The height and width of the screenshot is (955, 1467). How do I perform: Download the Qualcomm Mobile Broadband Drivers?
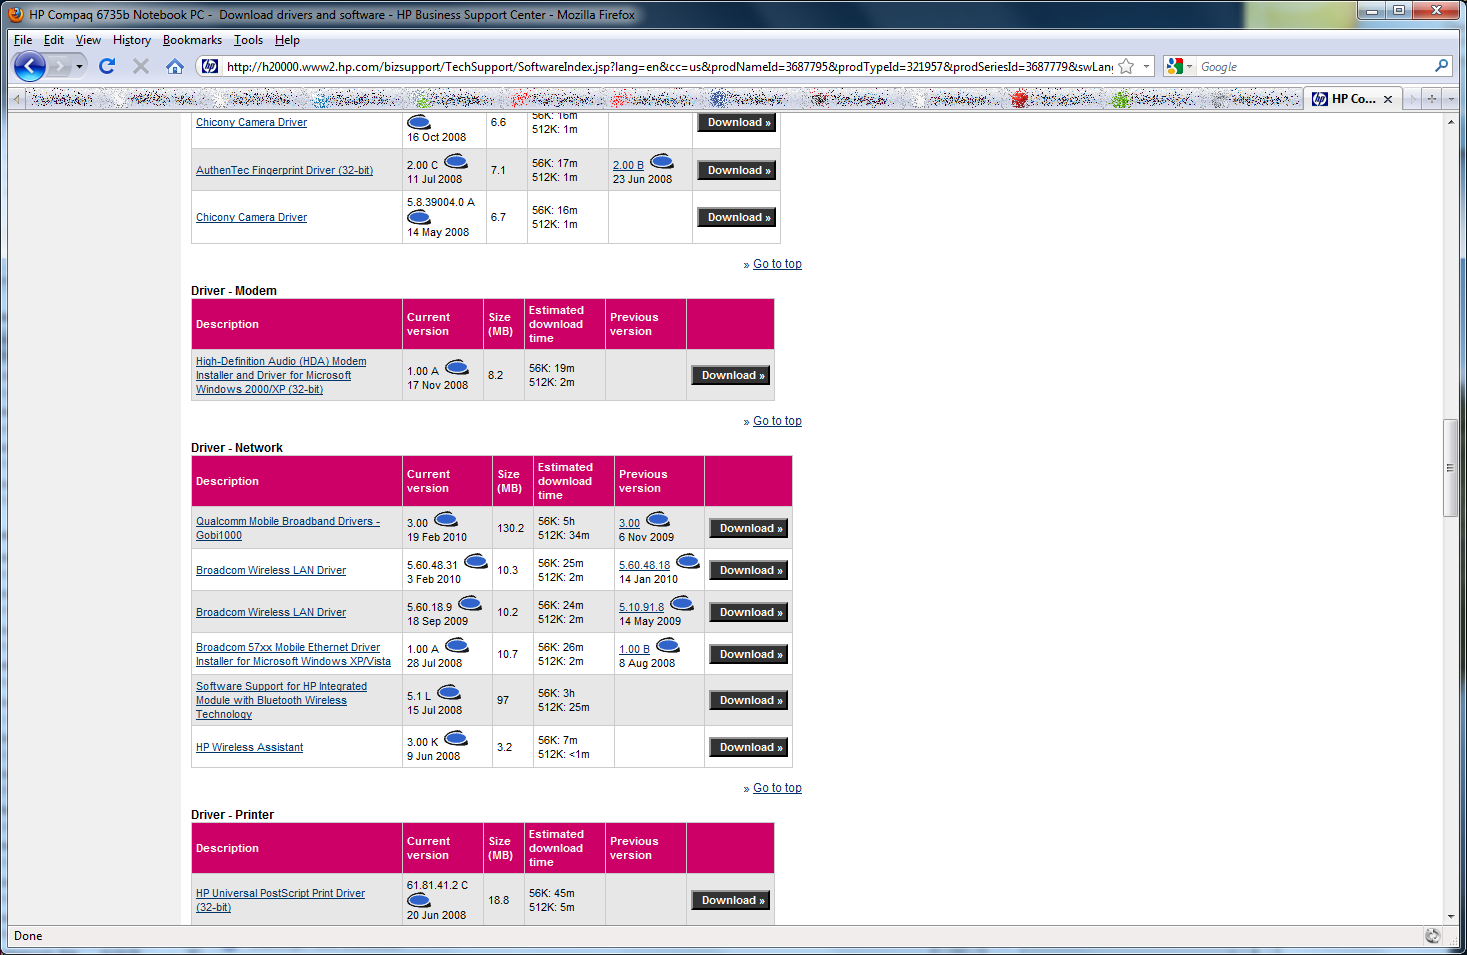coord(750,528)
